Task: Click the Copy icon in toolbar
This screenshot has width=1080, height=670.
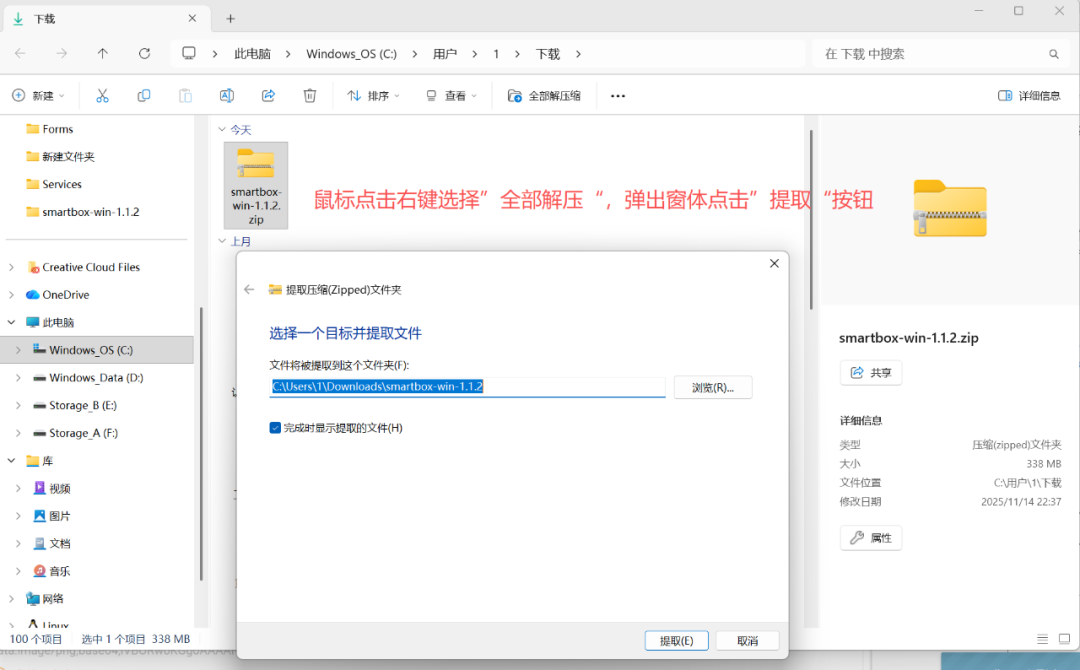Action: (x=143, y=96)
